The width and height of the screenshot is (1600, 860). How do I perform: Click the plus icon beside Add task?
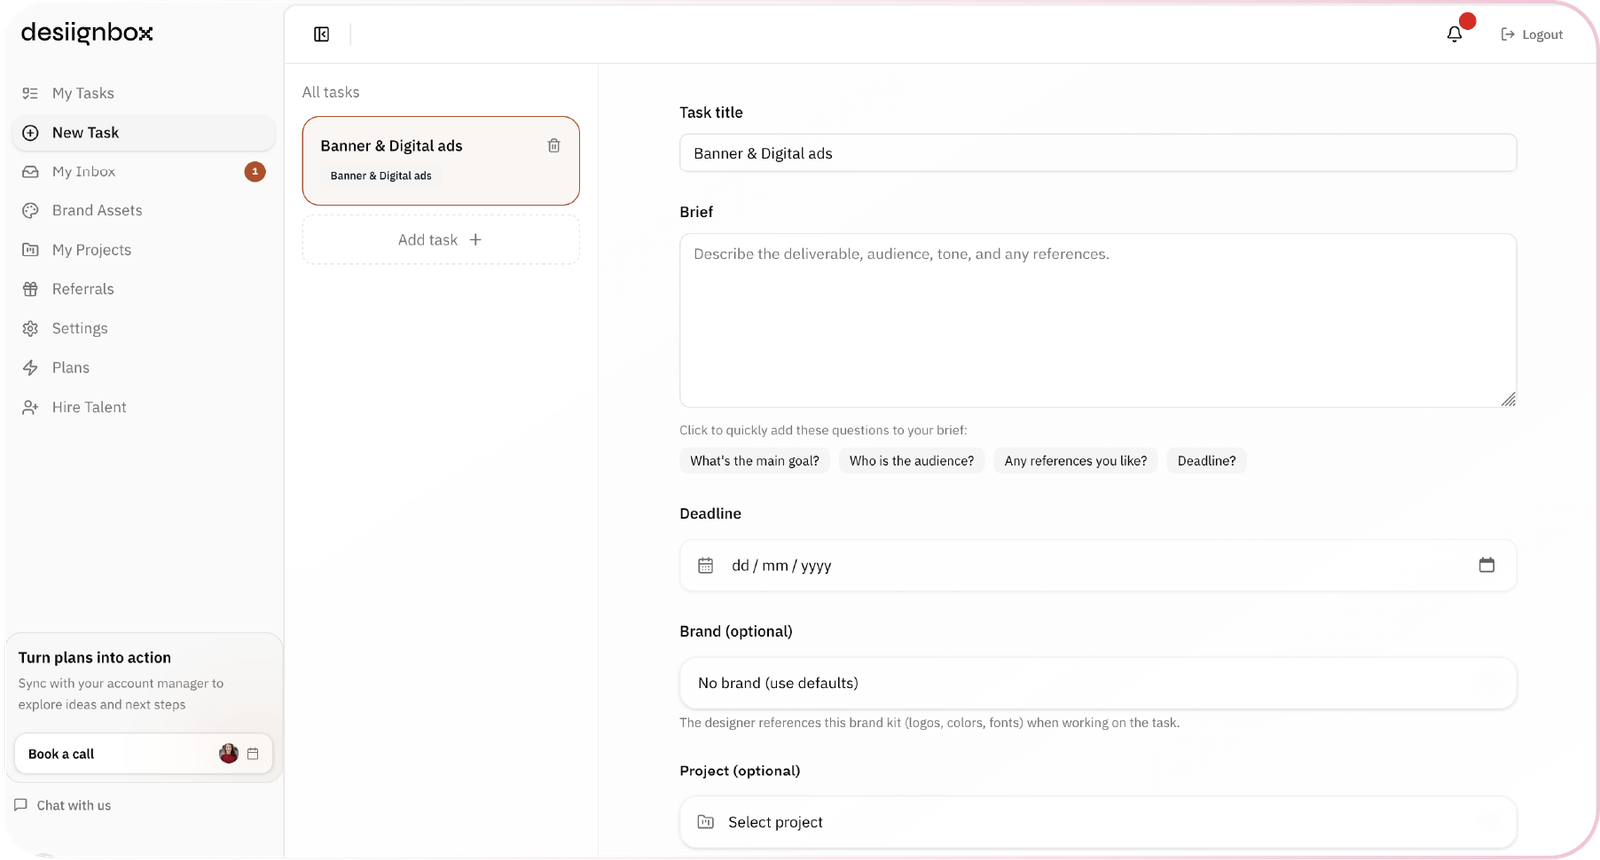click(x=476, y=240)
